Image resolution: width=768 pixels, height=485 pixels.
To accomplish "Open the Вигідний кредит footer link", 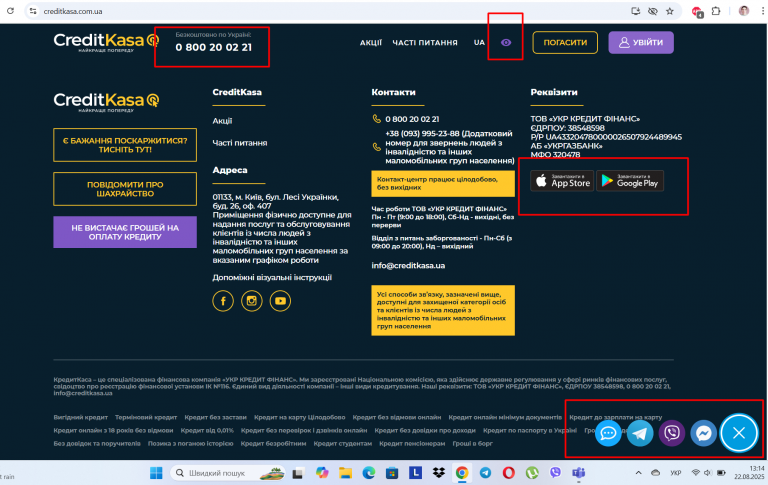I will [80, 417].
